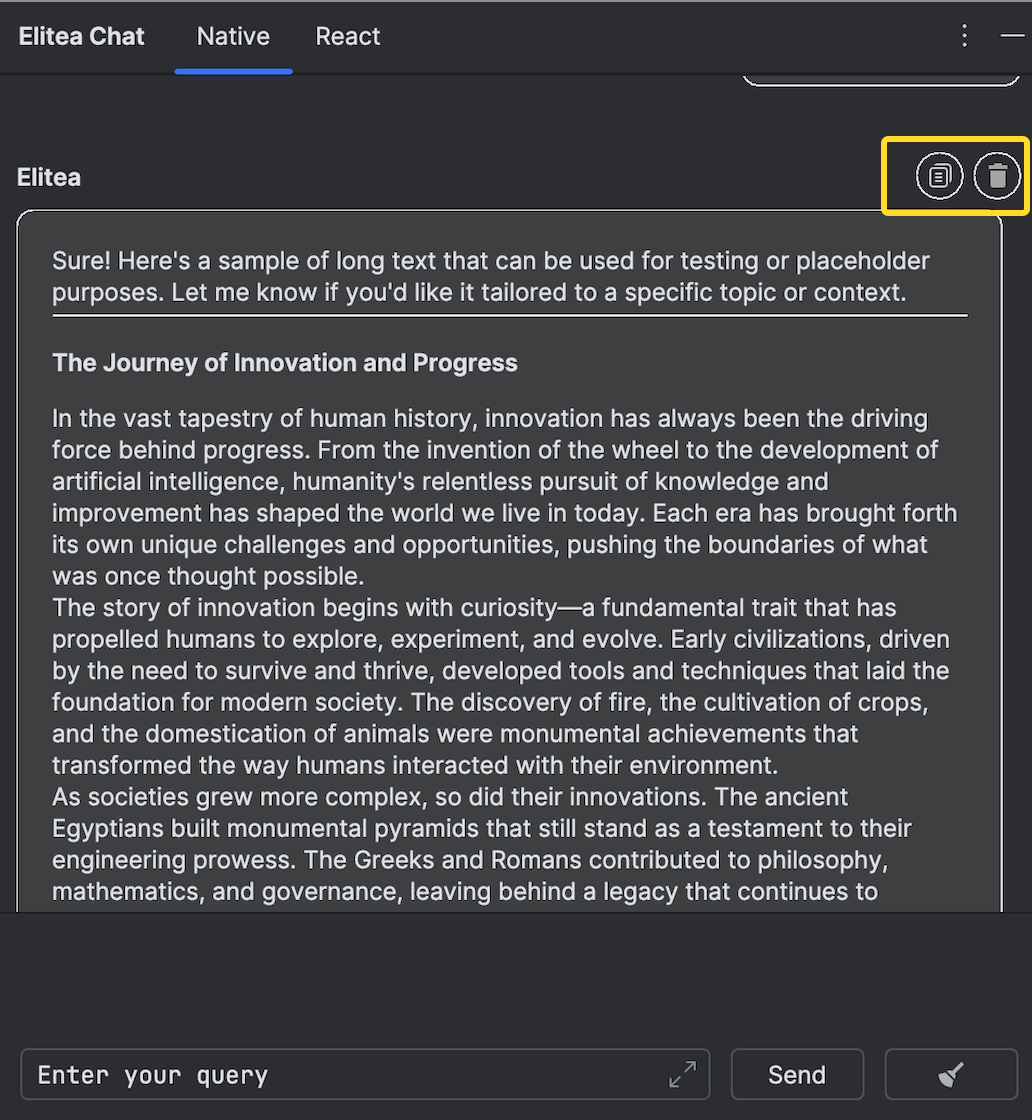The image size is (1032, 1120).
Task: Click the Elitea Chat panel title
Action: click(81, 36)
